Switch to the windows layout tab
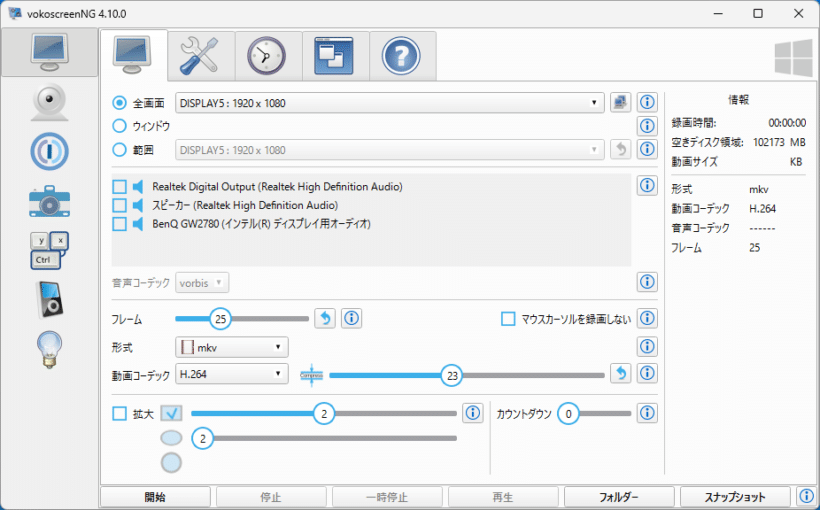Image resolution: width=820 pixels, height=510 pixels. [335, 55]
